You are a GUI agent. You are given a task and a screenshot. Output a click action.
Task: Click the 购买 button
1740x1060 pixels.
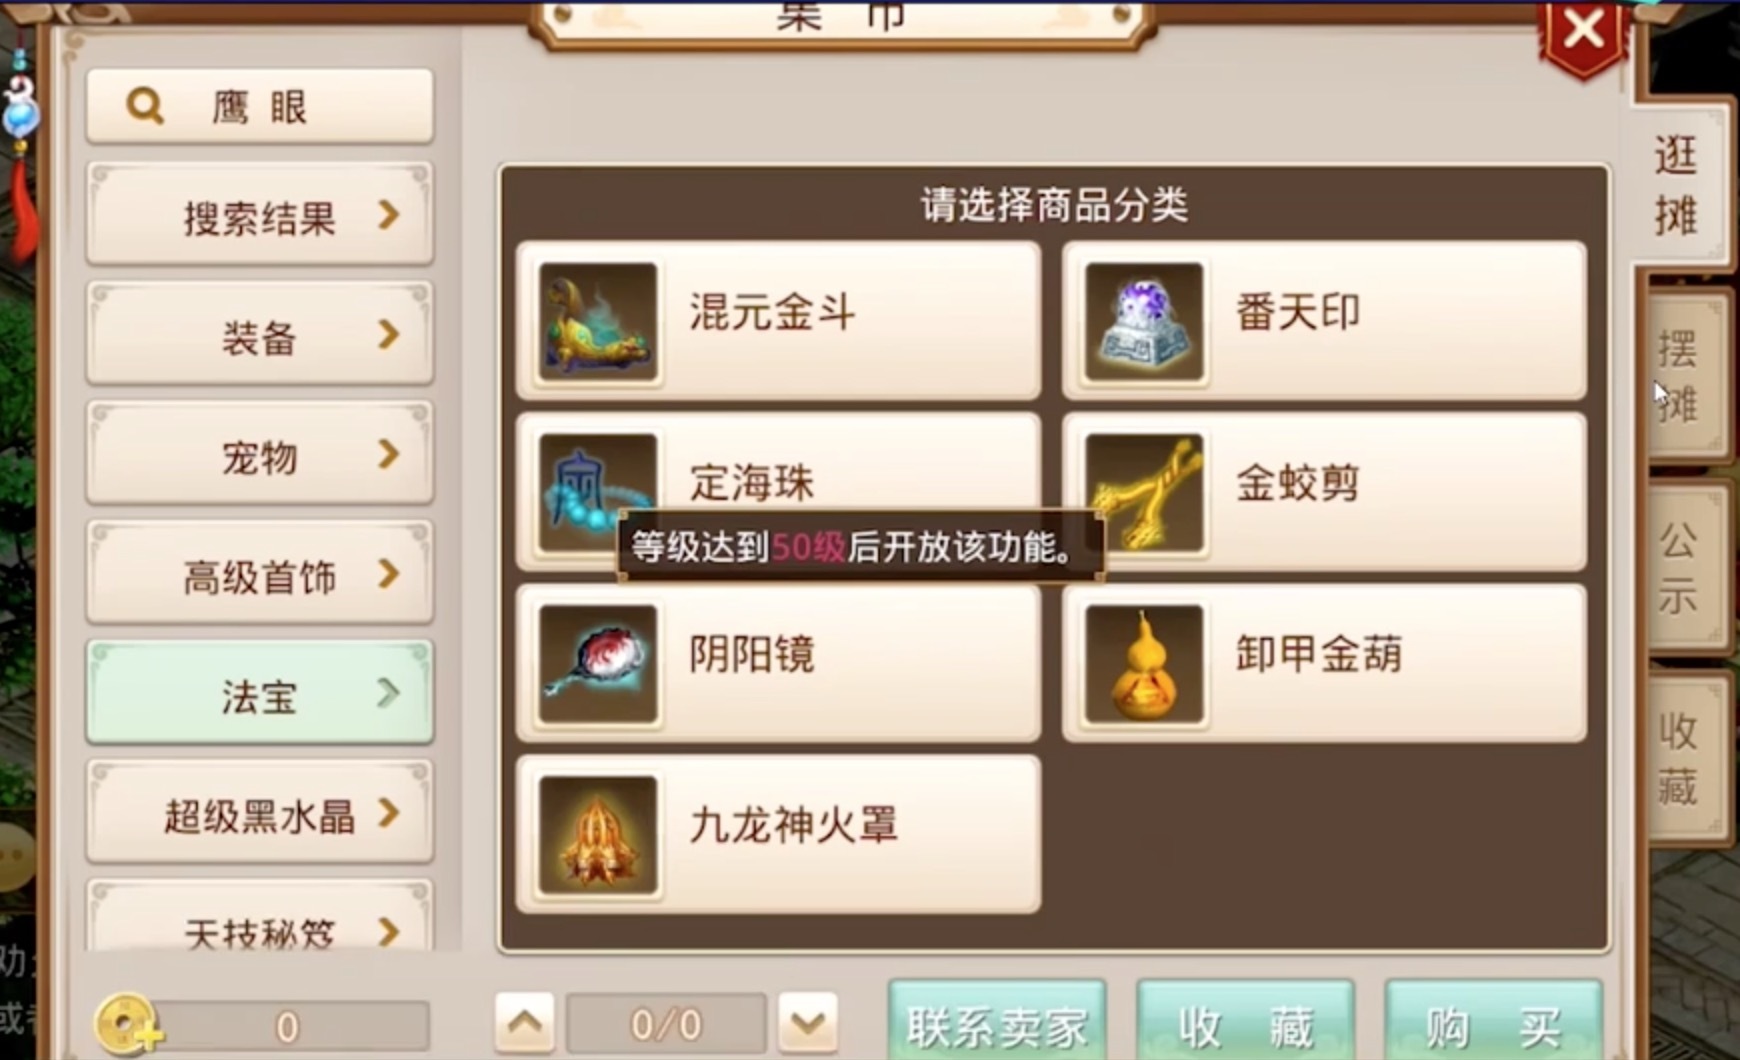click(x=1493, y=1024)
